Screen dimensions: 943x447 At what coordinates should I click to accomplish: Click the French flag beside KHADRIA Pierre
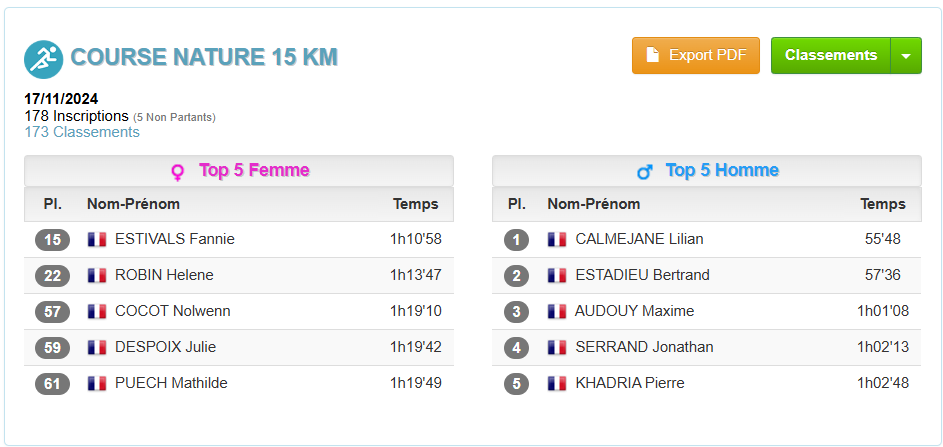[557, 383]
